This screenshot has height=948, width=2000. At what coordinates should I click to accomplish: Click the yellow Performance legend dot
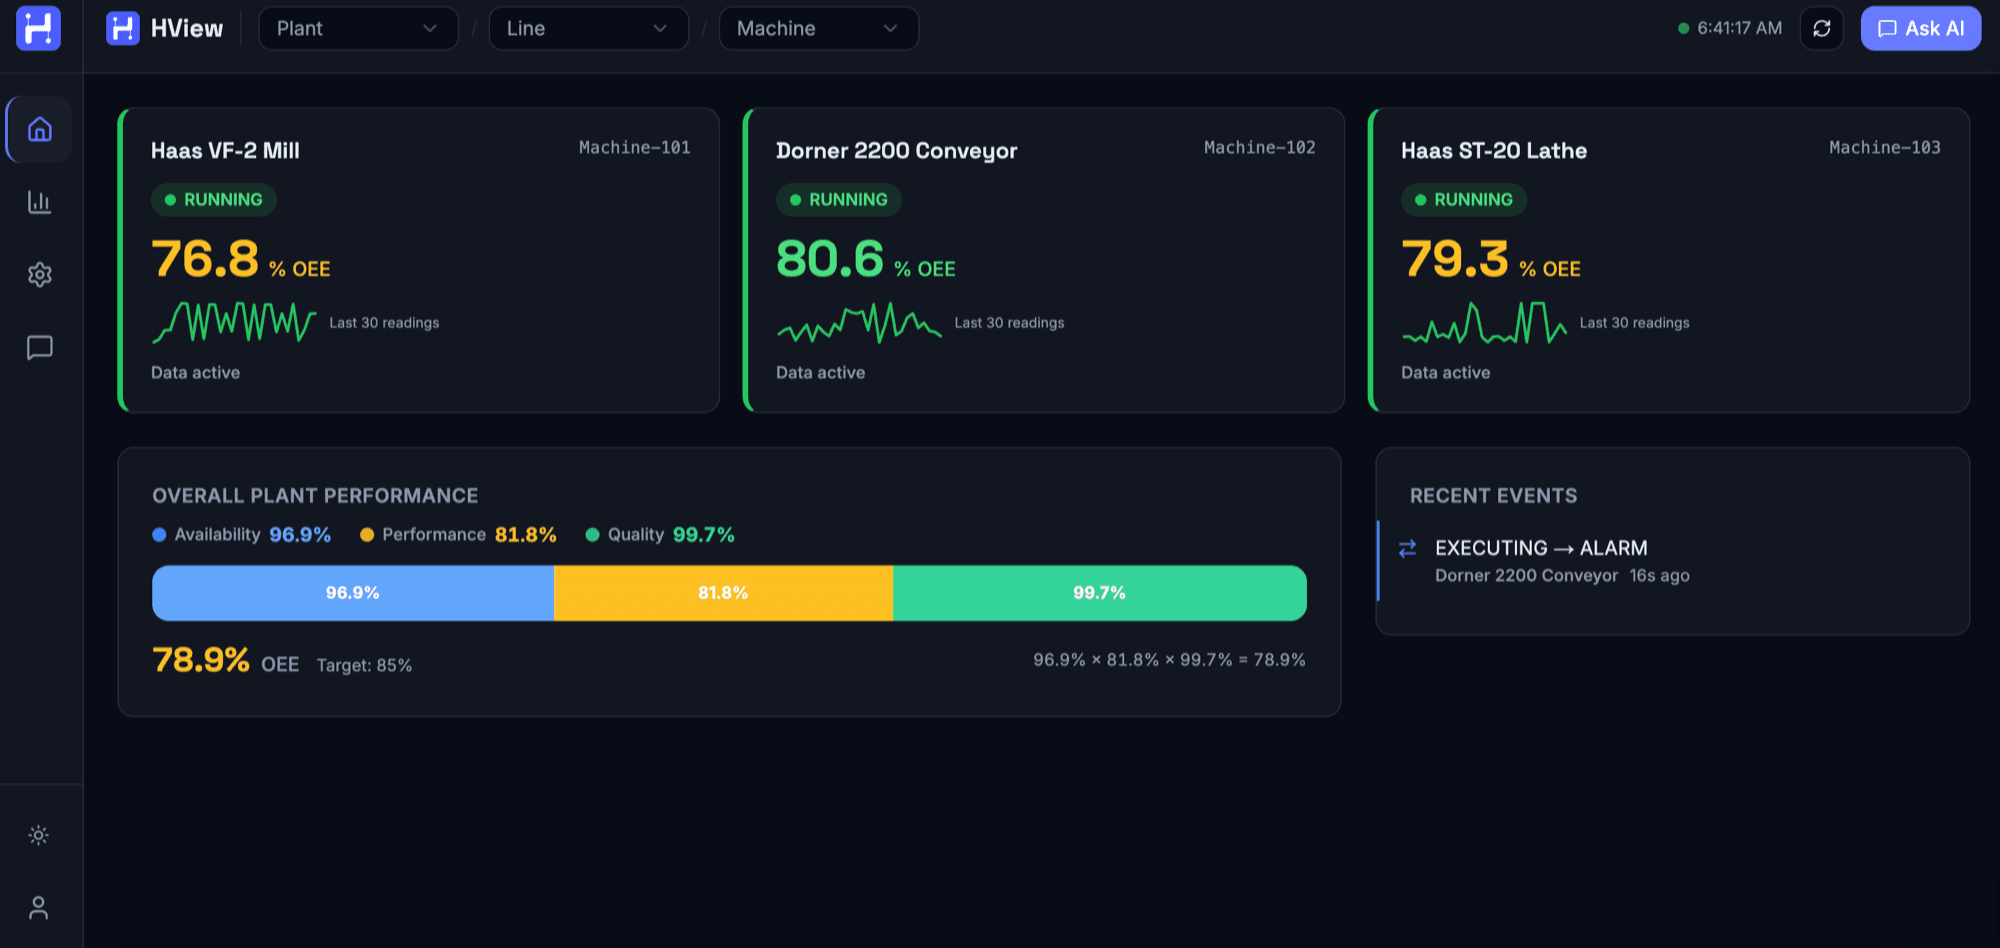click(367, 535)
